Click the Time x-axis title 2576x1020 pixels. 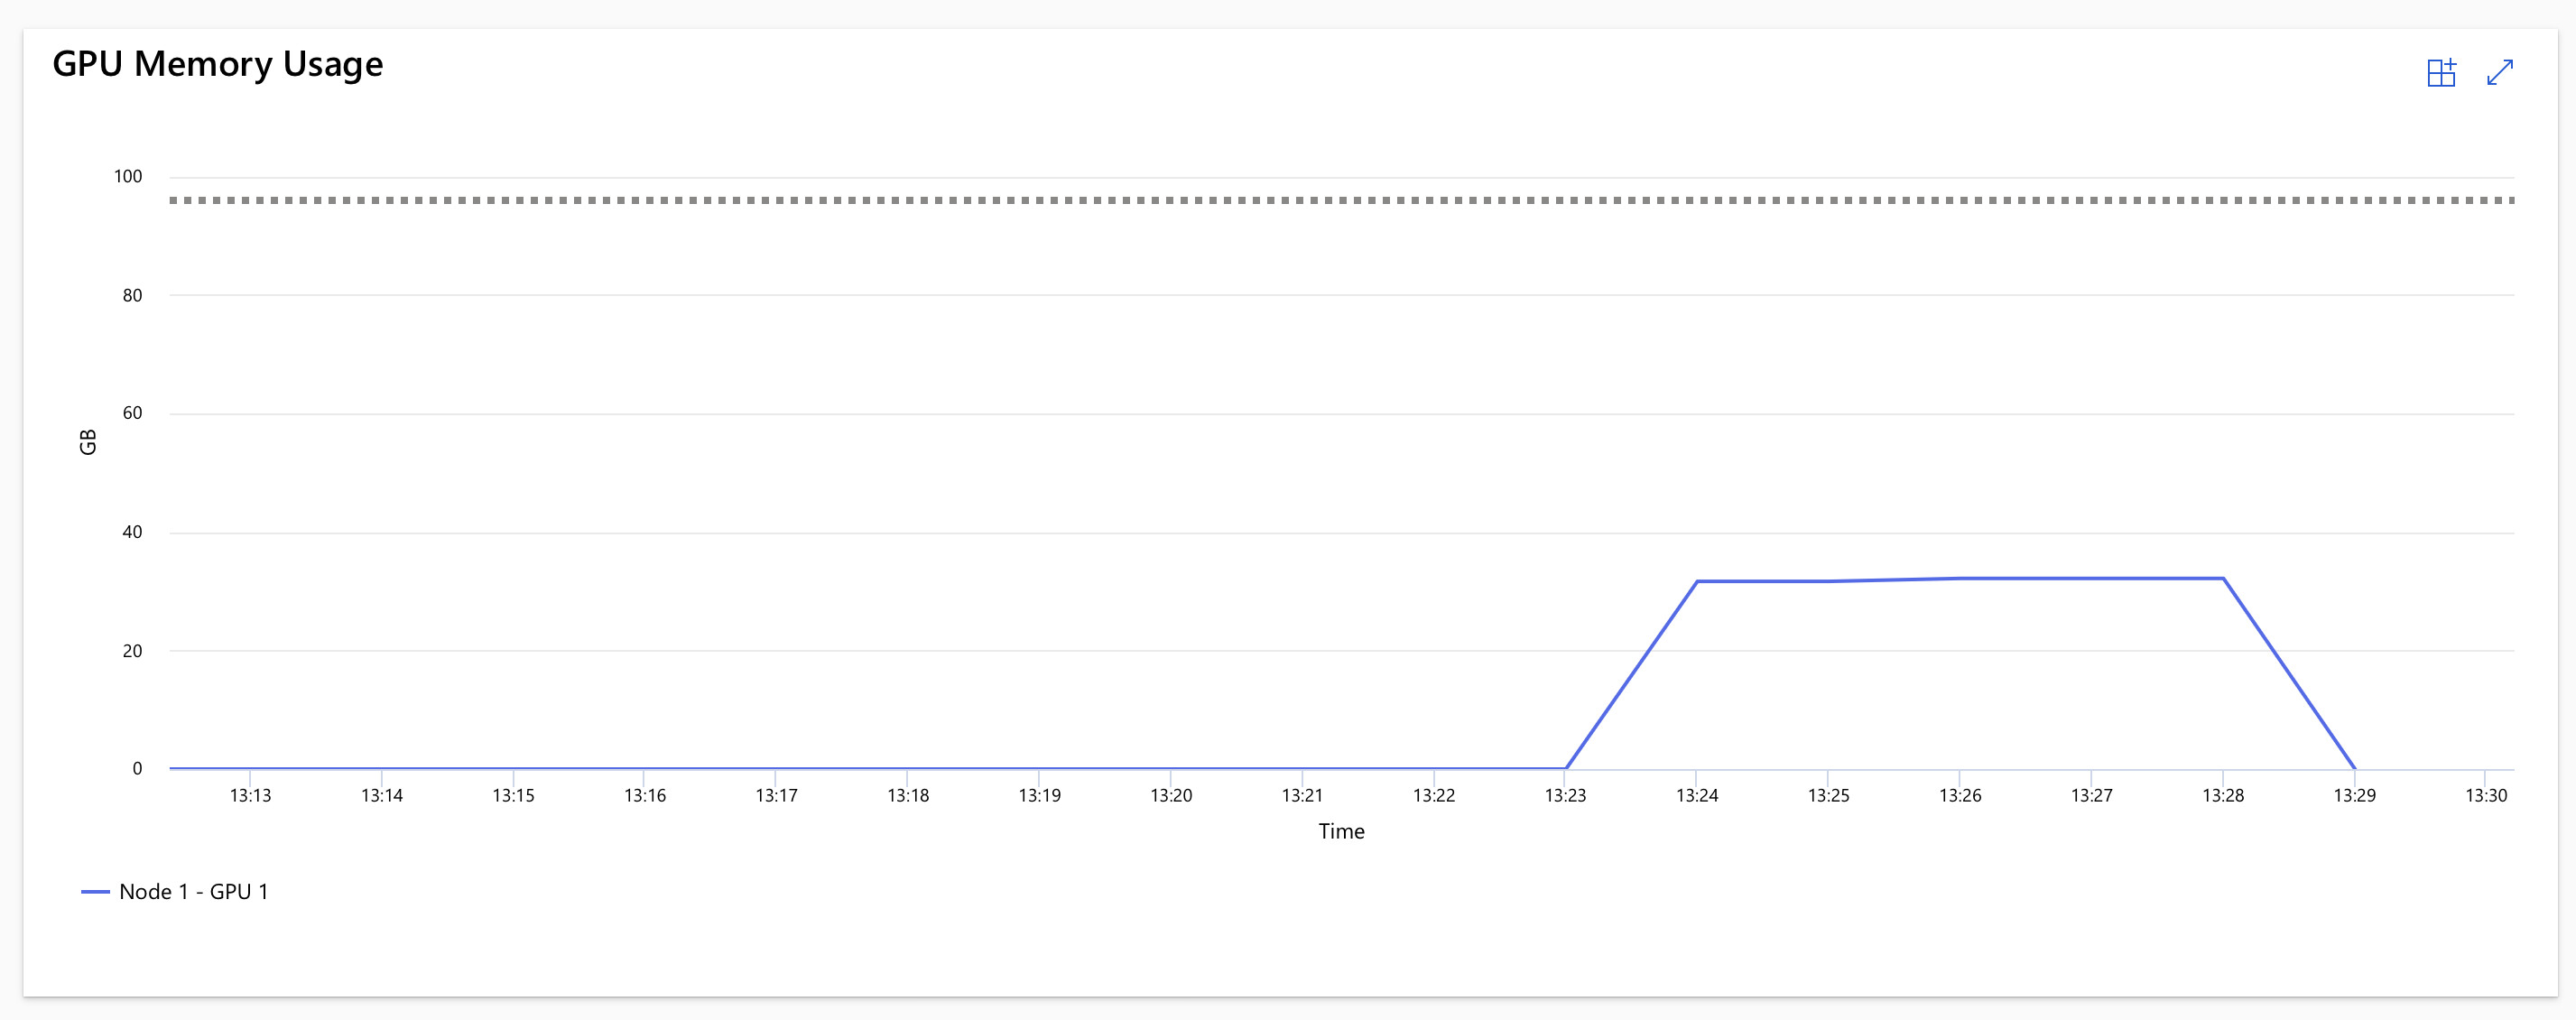pyautogui.click(x=1341, y=831)
